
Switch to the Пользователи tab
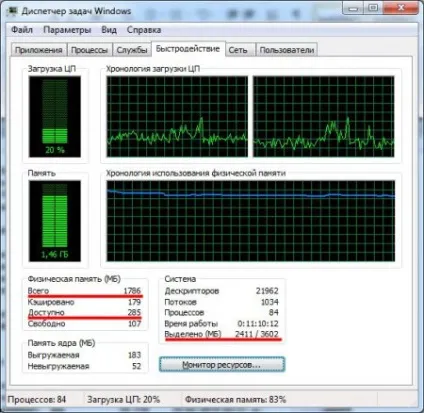tap(287, 50)
